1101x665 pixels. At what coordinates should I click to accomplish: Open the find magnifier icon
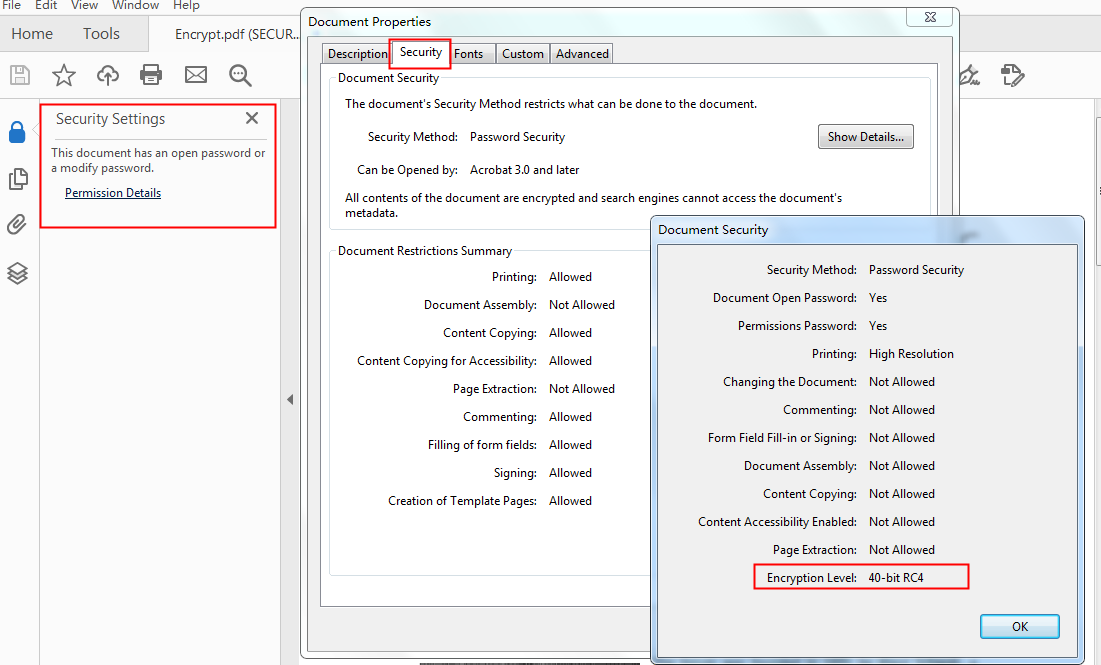point(240,75)
